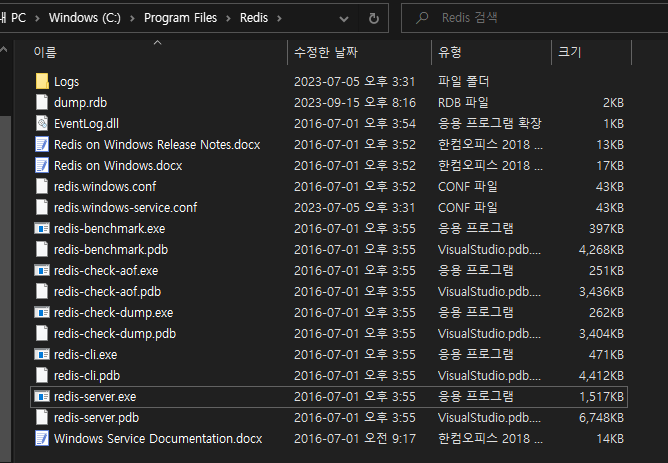
Task: Refresh the Redis folder view
Action: point(374,18)
